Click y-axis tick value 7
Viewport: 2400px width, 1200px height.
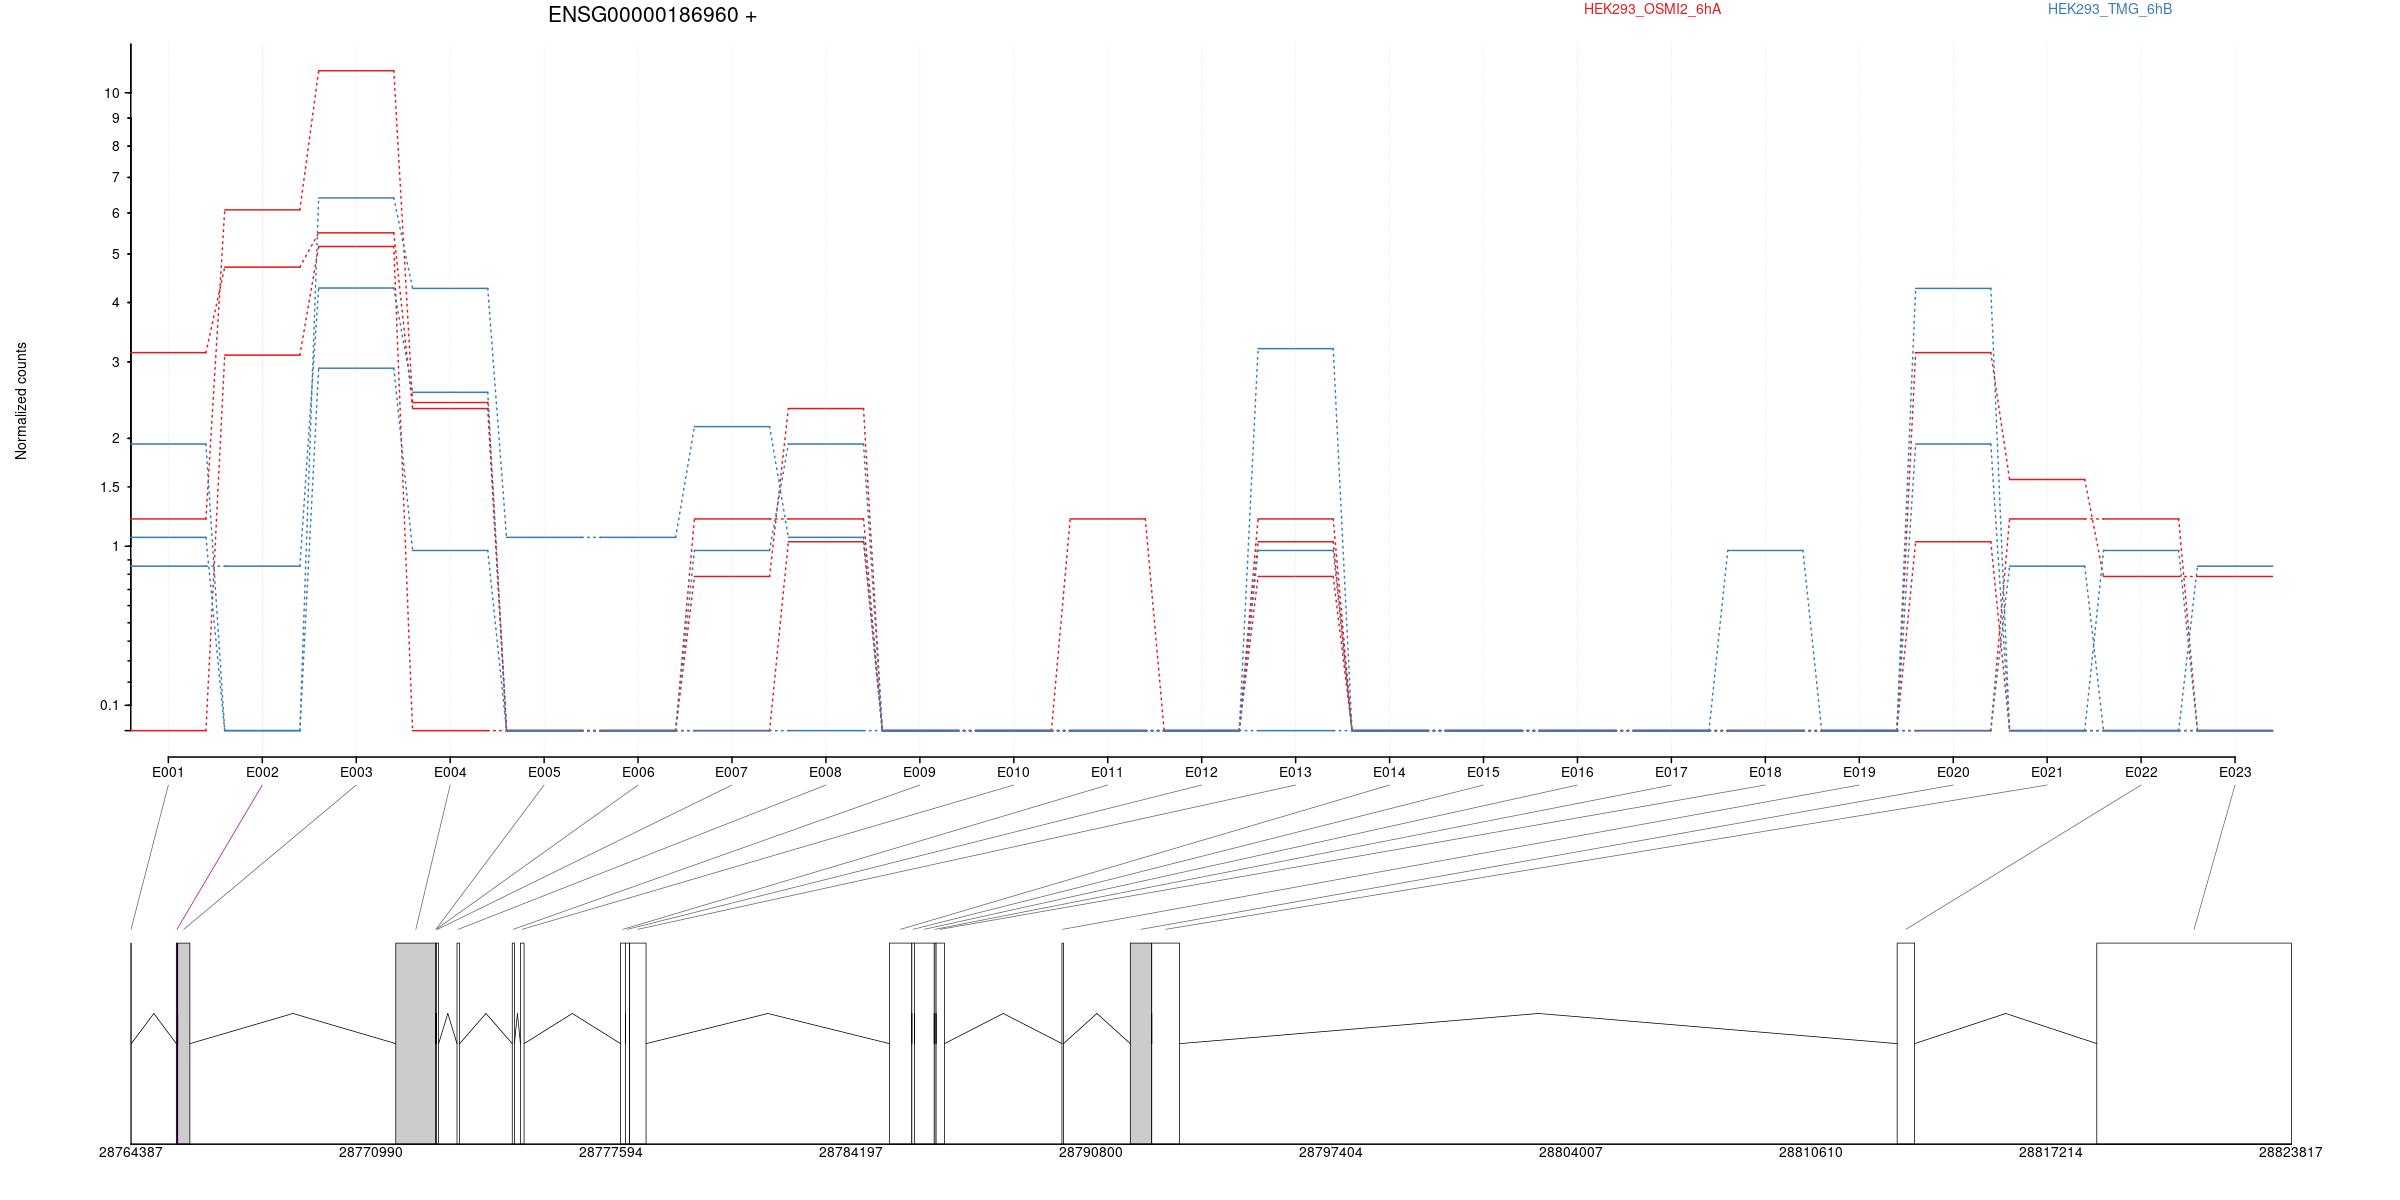[116, 177]
